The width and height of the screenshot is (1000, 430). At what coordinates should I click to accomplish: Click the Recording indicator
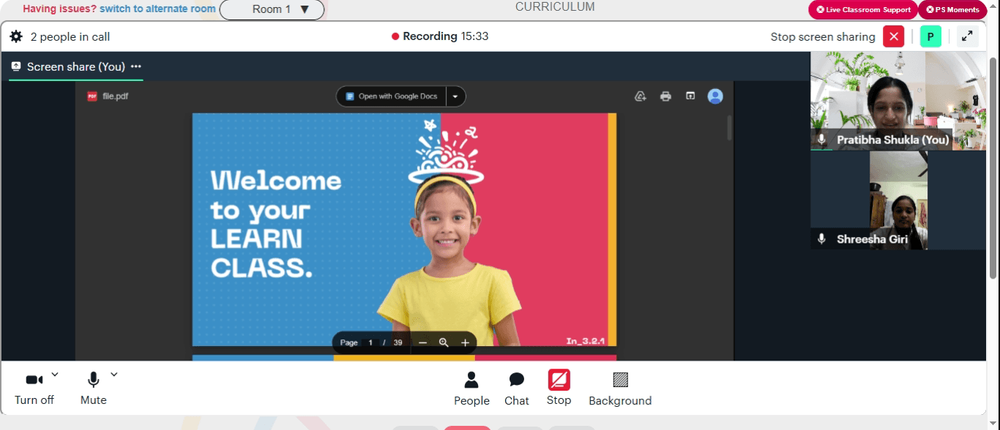click(440, 36)
